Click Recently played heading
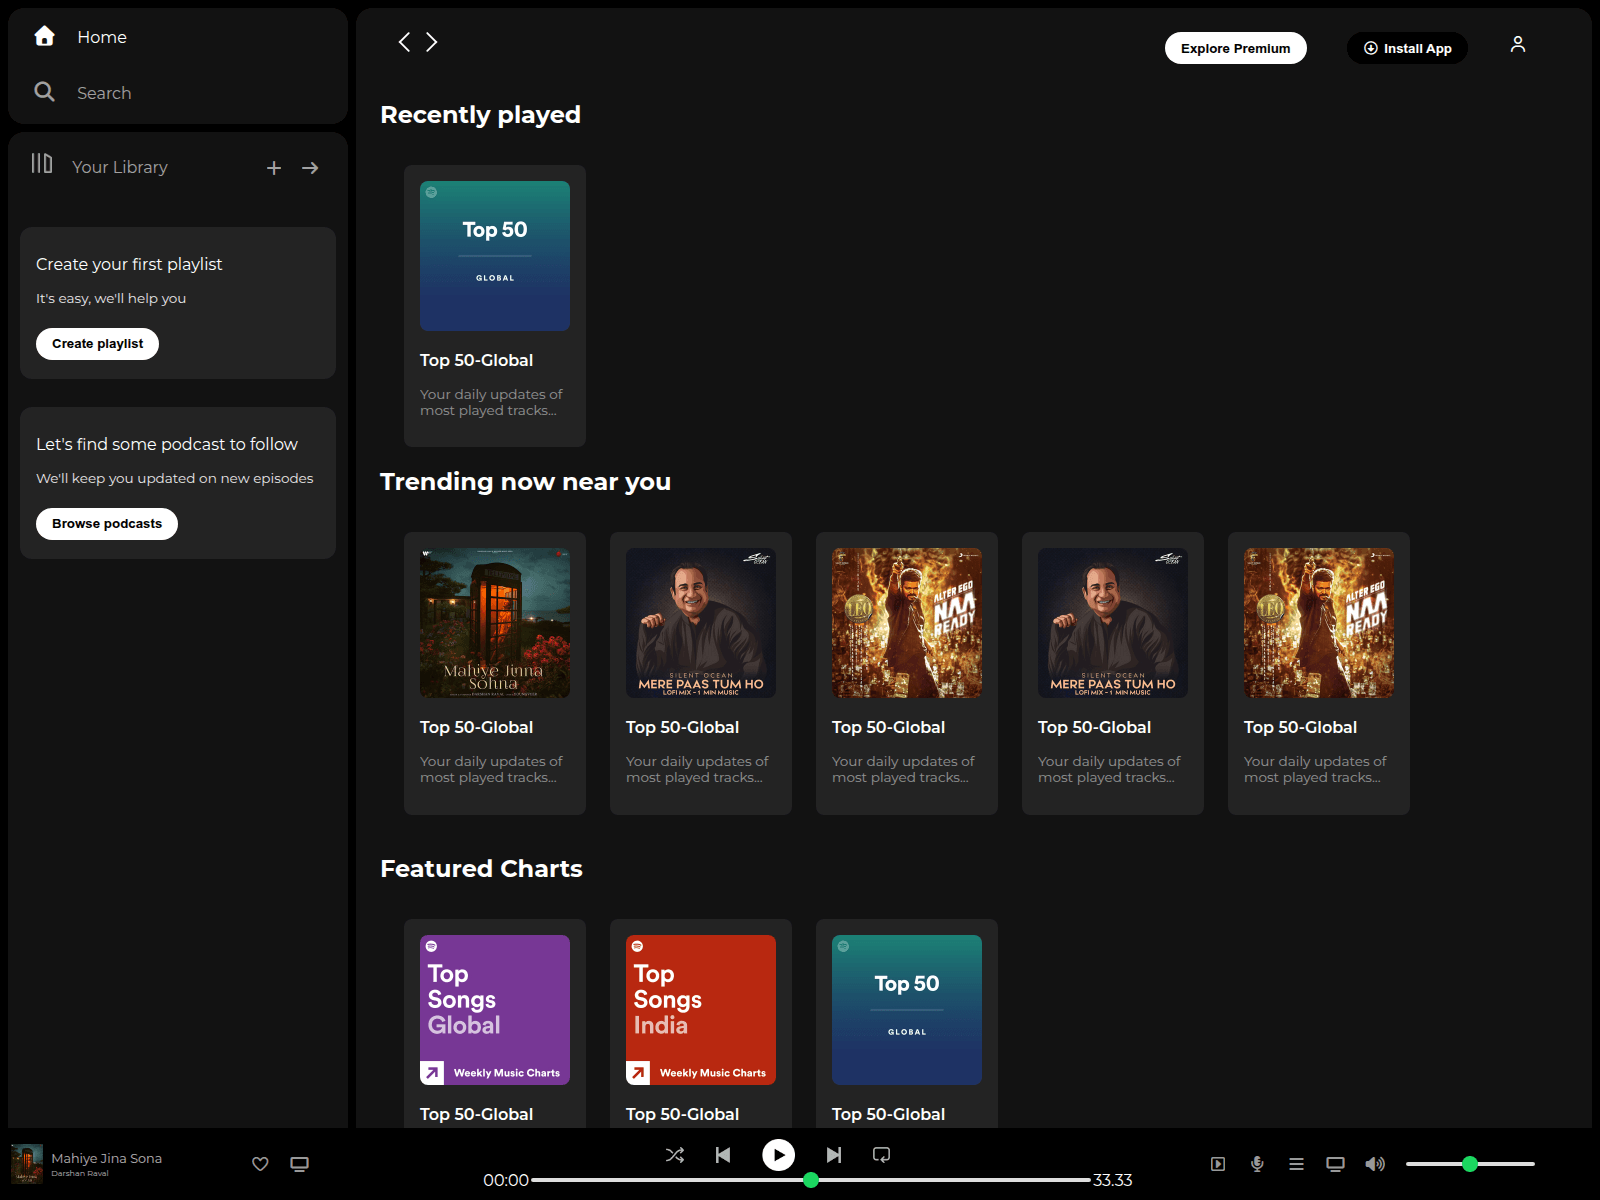Viewport: 1600px width, 1200px height. 480,115
